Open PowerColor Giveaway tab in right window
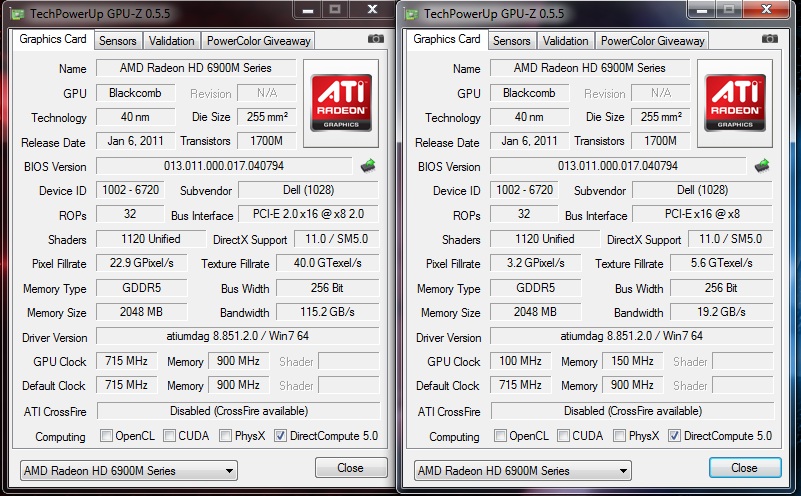The image size is (801, 496). coord(652,41)
